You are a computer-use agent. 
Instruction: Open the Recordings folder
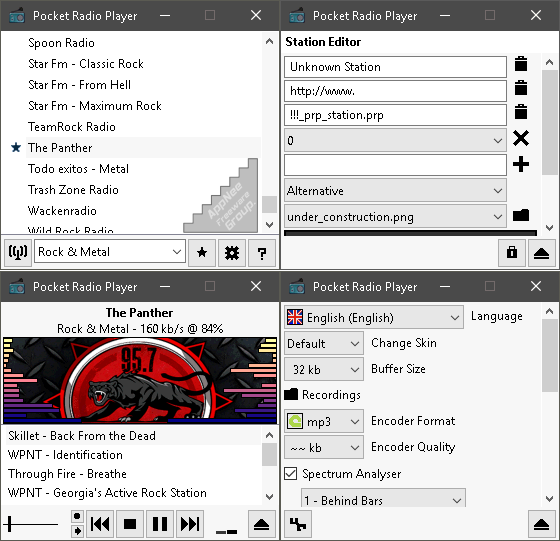point(291,394)
